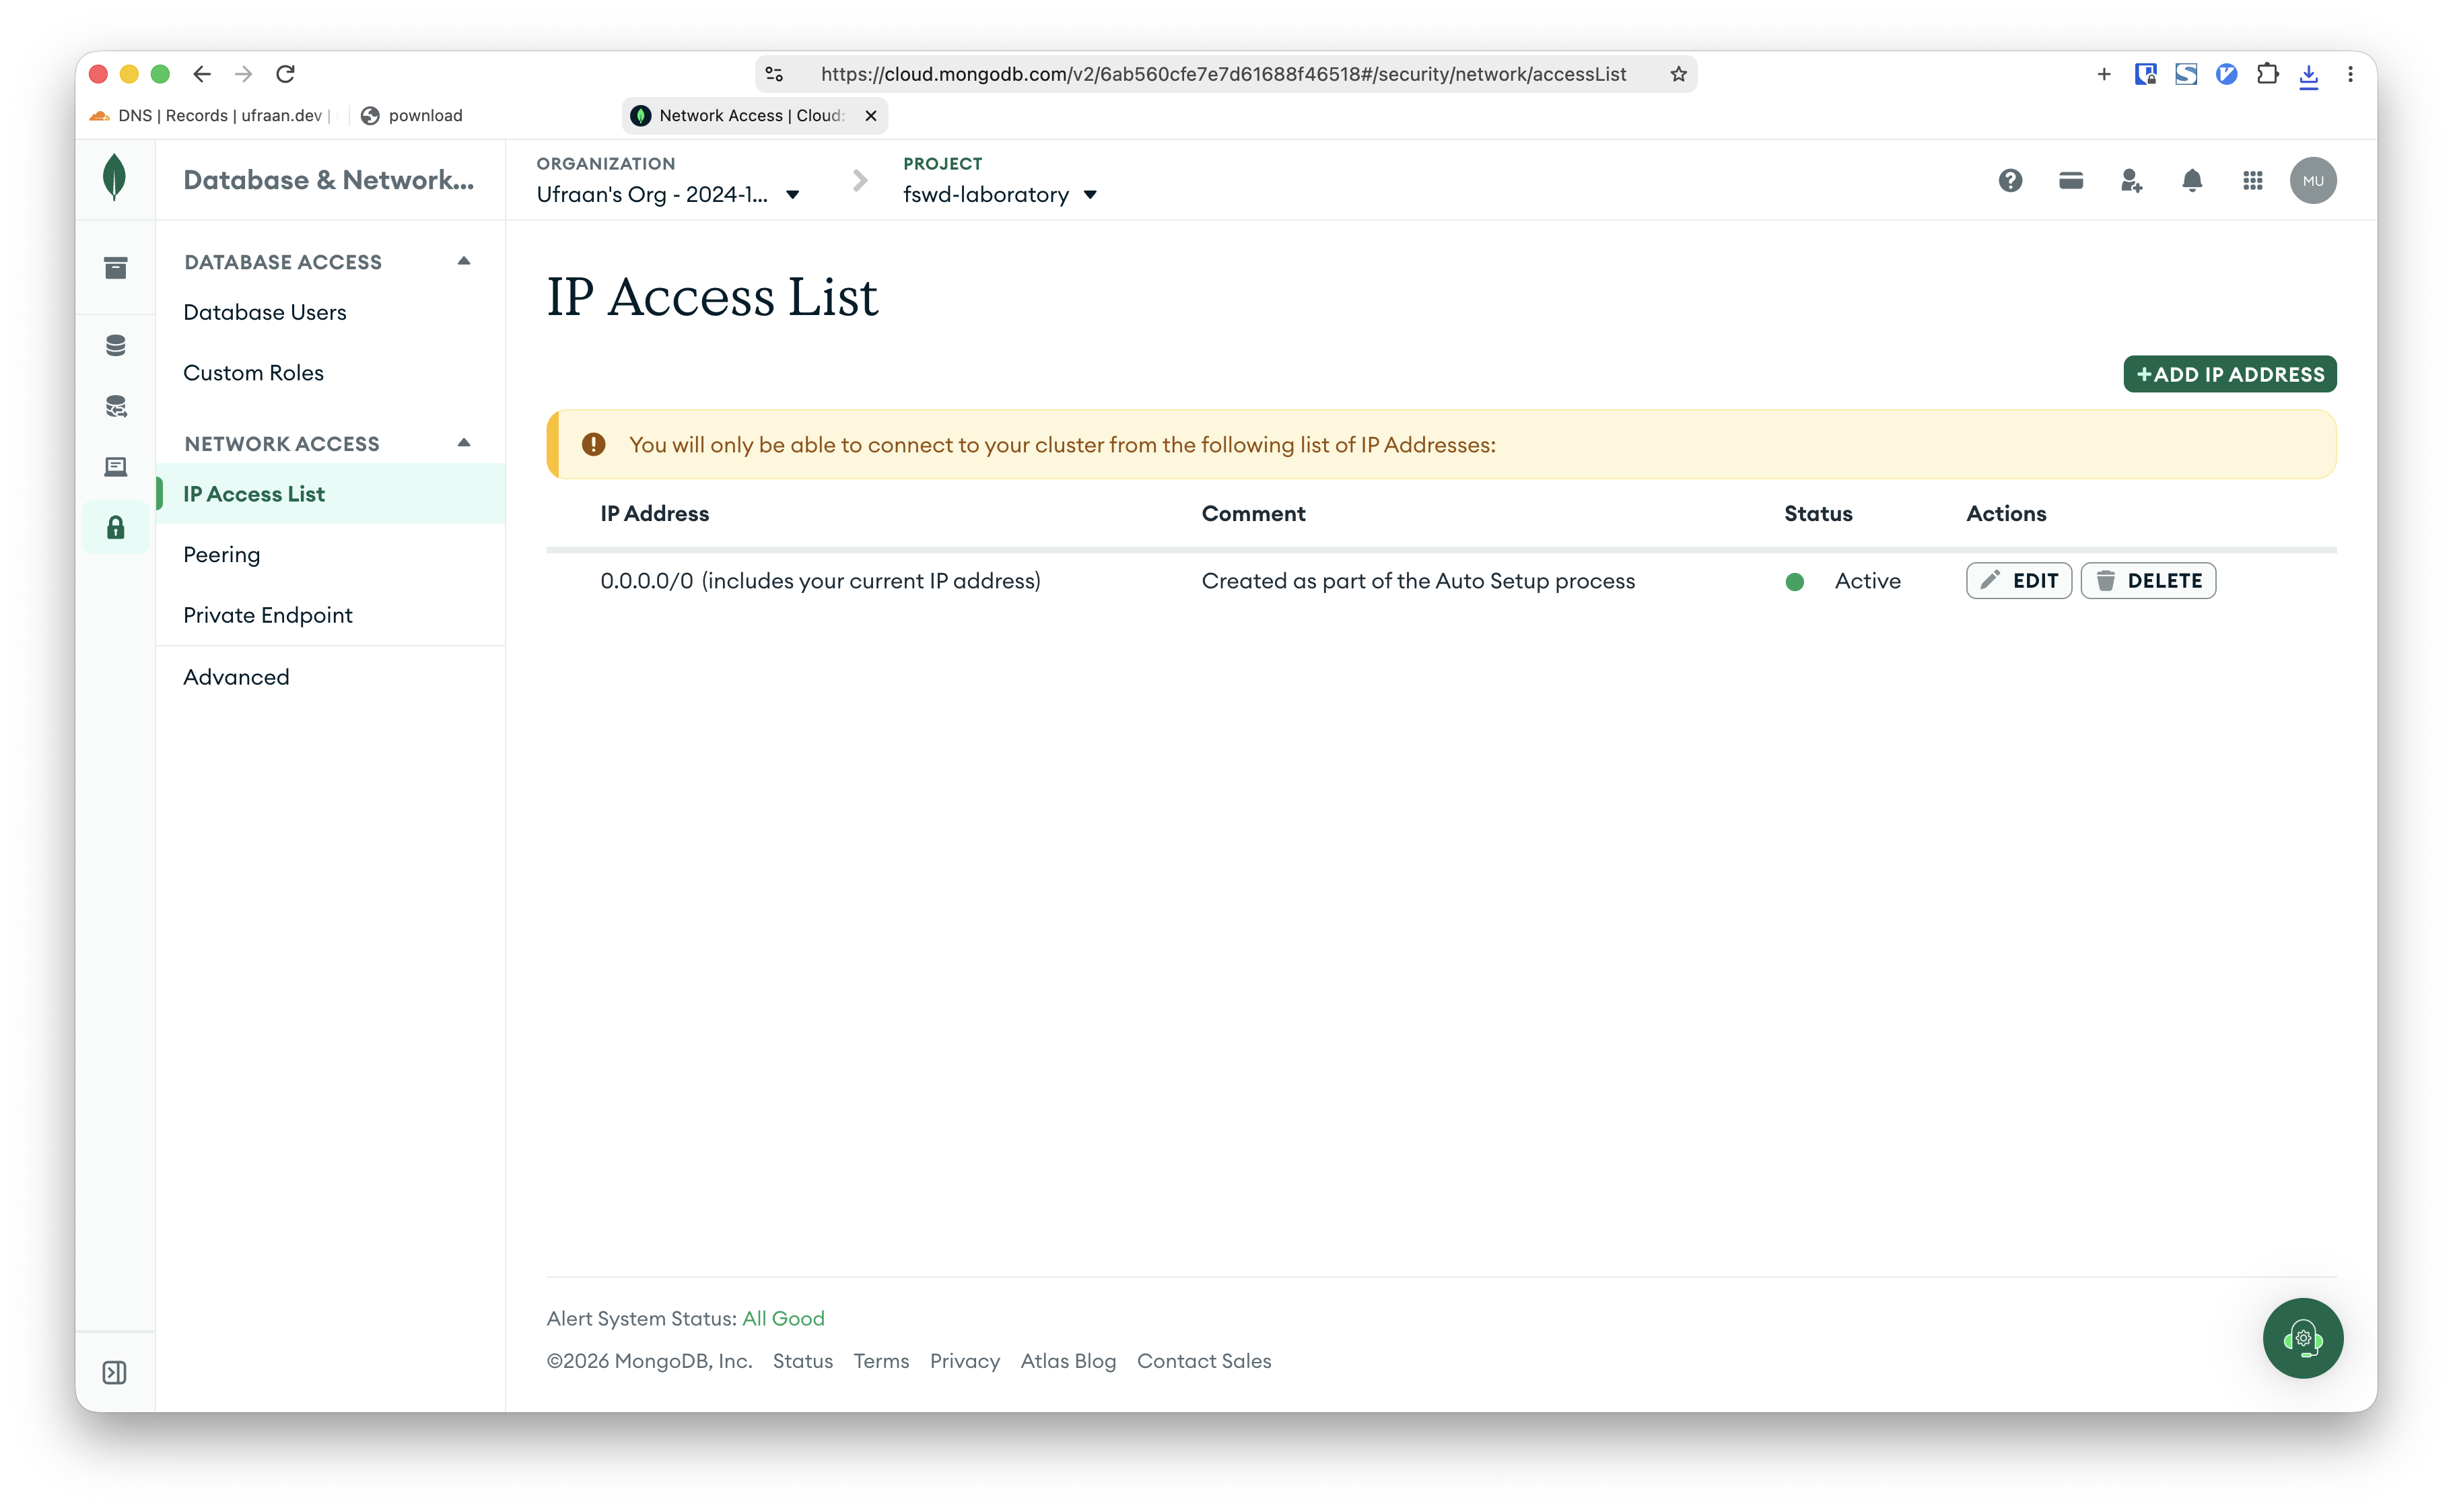Click the Comment column header
2453x1512 pixels.
(1253, 513)
